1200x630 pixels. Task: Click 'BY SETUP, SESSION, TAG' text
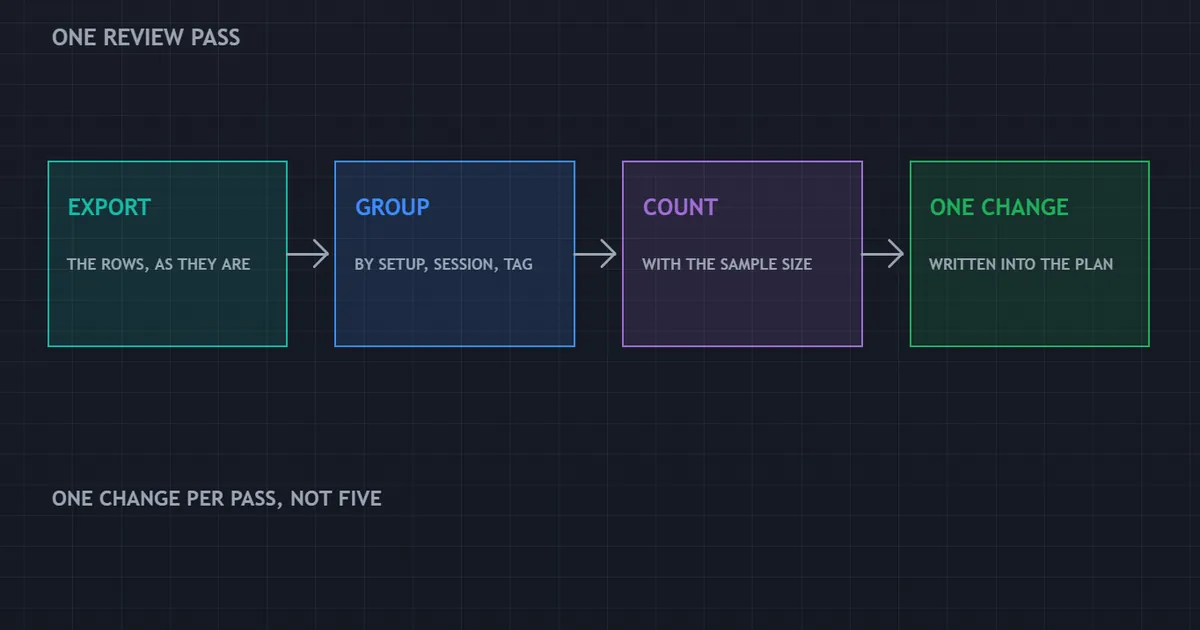coord(444,264)
